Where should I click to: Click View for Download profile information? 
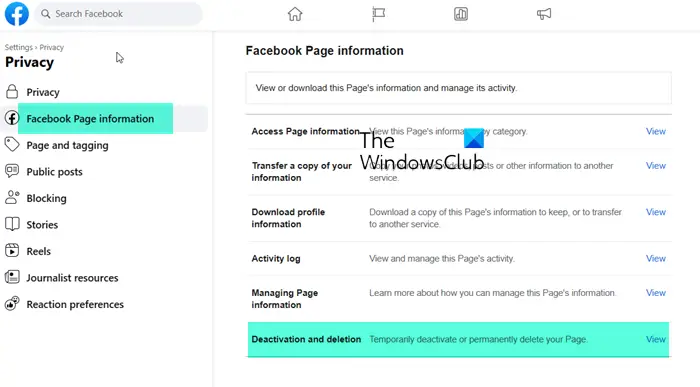[656, 212]
